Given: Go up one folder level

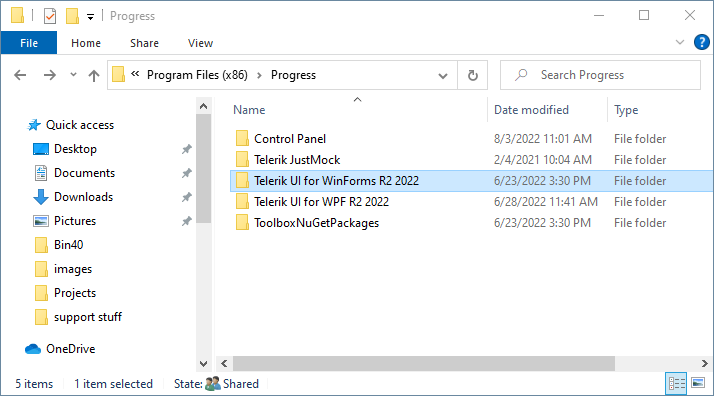Looking at the screenshot, I should (94, 75).
